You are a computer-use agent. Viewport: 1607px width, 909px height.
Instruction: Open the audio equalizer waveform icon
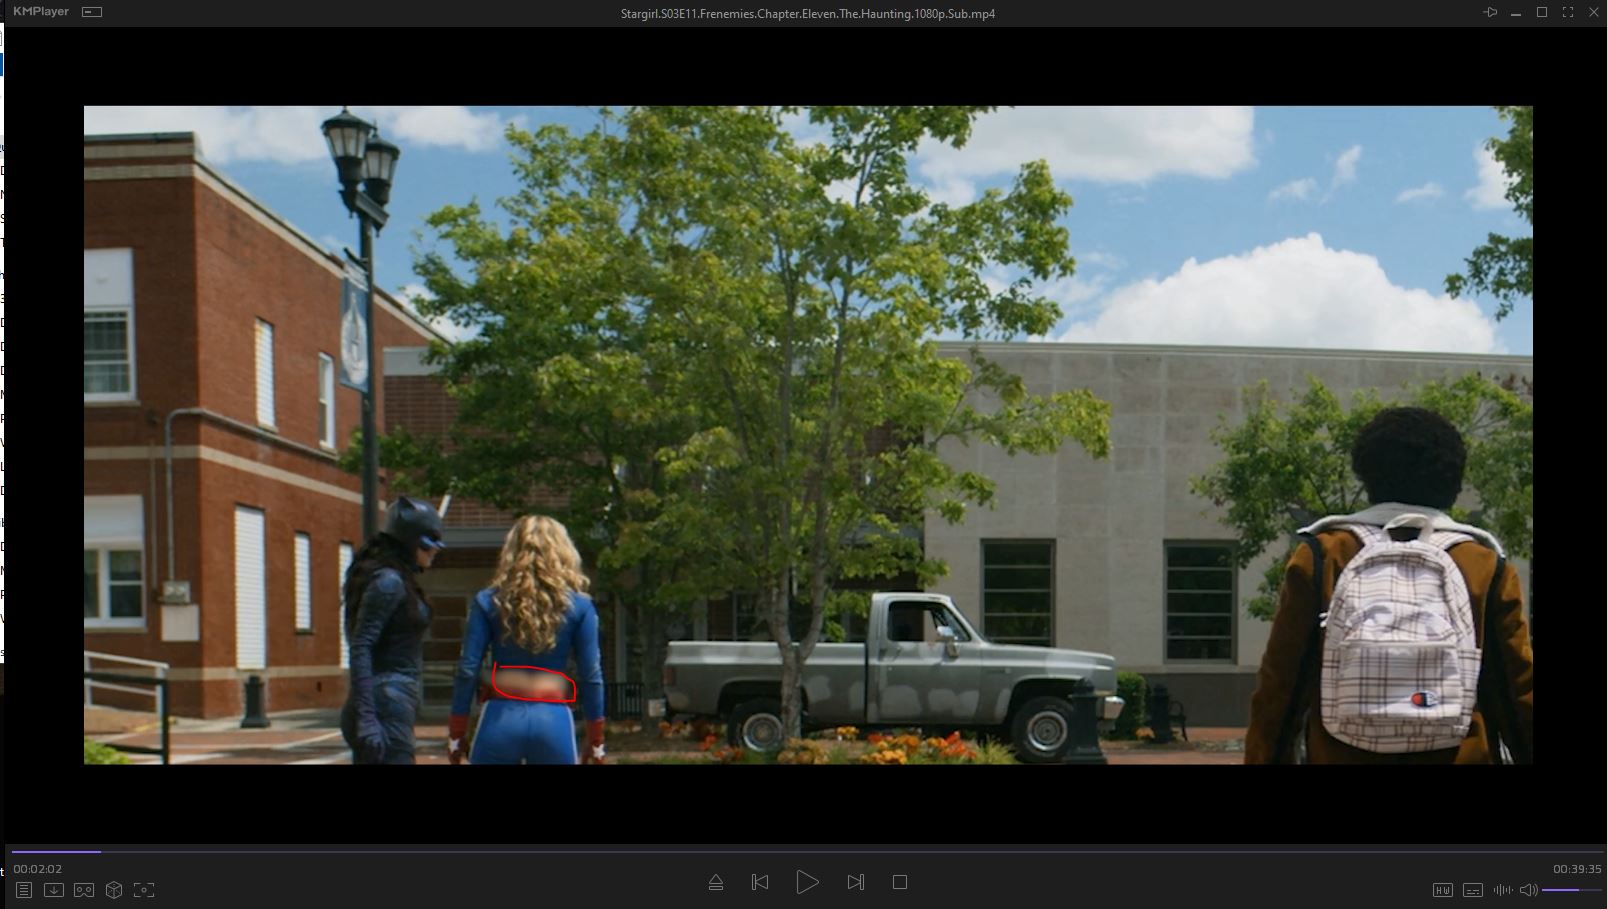tap(1502, 890)
